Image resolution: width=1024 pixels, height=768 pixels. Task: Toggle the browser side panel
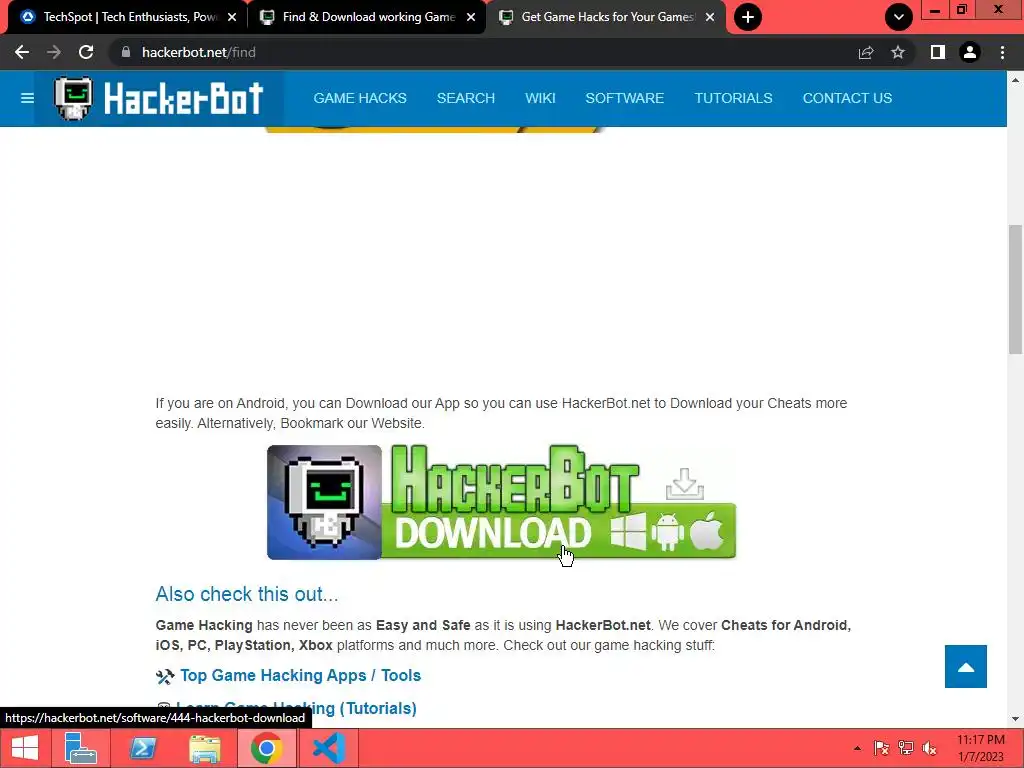[x=938, y=52]
